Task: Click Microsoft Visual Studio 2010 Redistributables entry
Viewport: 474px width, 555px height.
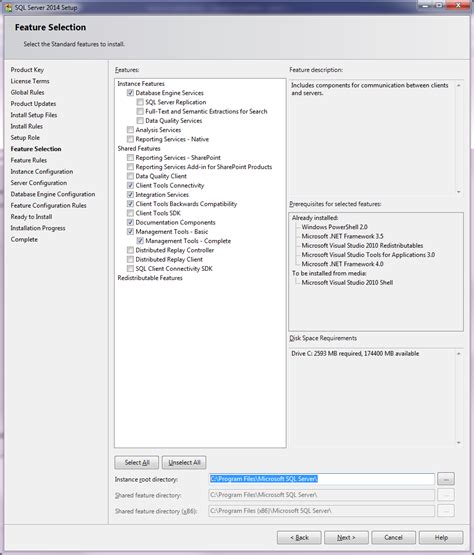Action: coord(362,245)
